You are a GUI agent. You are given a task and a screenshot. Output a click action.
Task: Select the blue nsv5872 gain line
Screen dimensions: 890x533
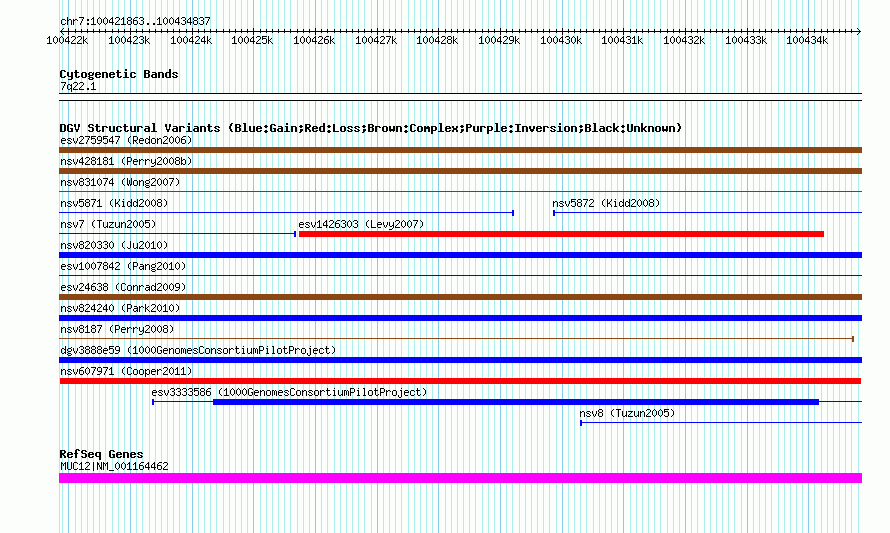pos(707,213)
